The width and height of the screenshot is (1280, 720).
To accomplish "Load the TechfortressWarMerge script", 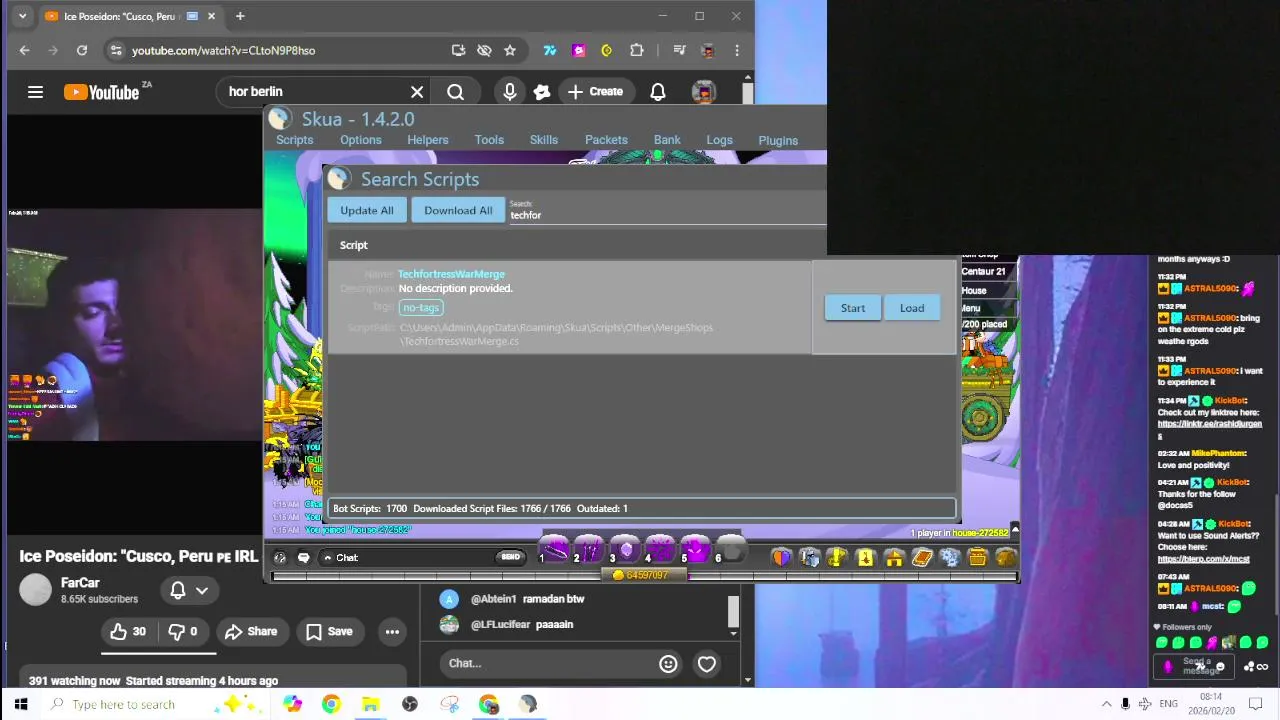I will [x=912, y=308].
